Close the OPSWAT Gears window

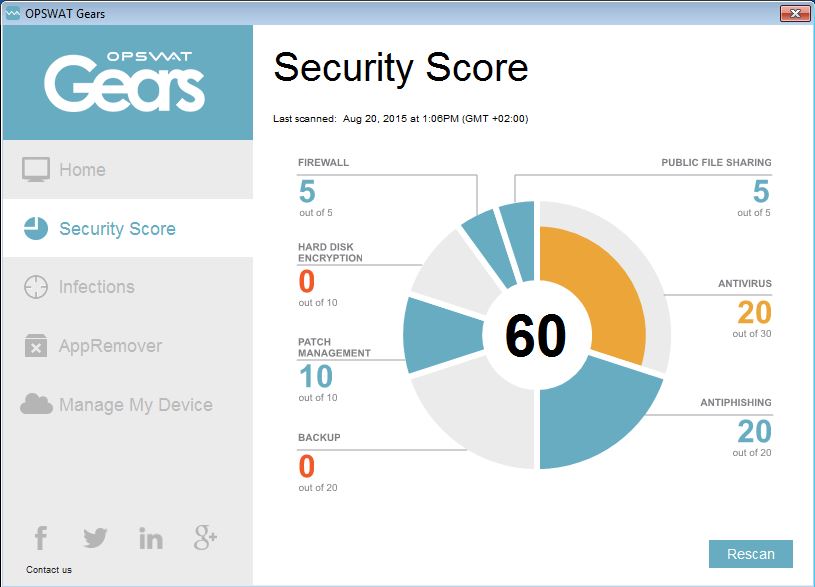pos(795,14)
